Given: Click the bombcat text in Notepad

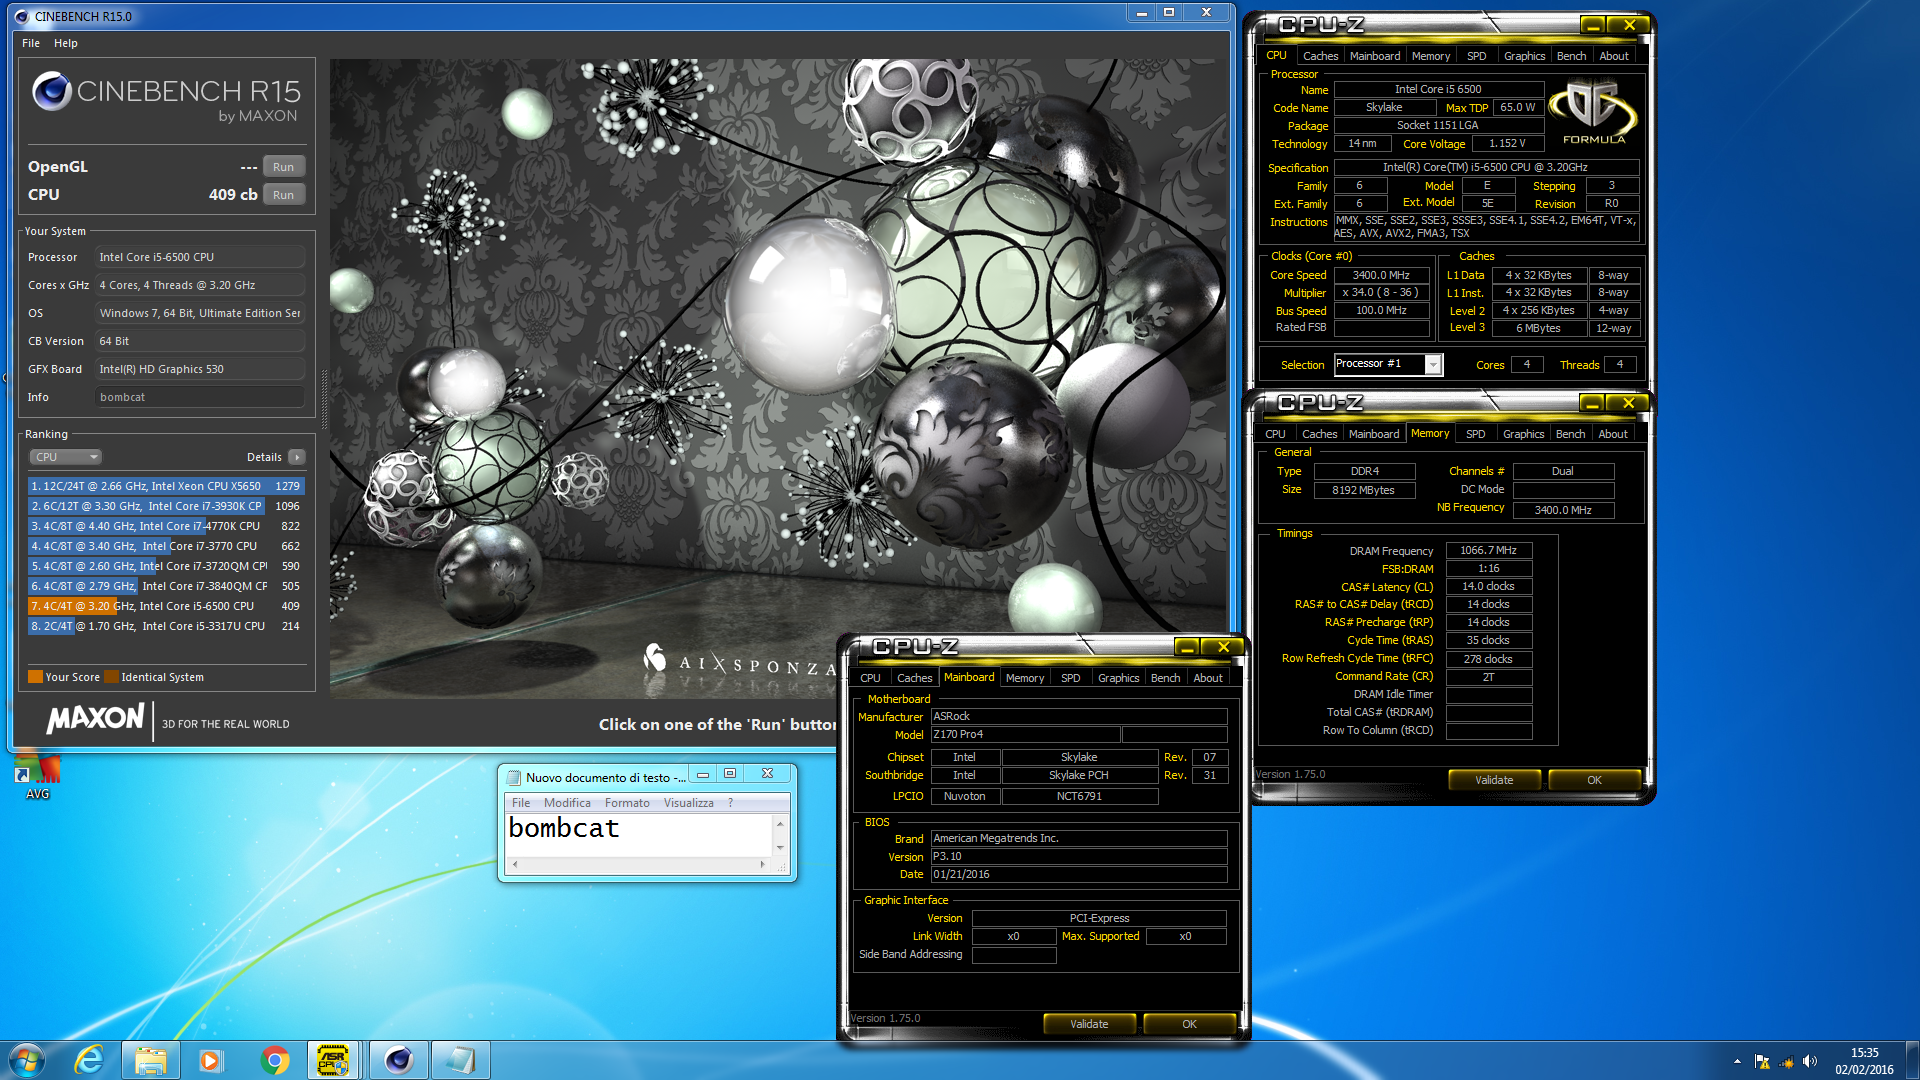Looking at the screenshot, I should pos(564,829).
